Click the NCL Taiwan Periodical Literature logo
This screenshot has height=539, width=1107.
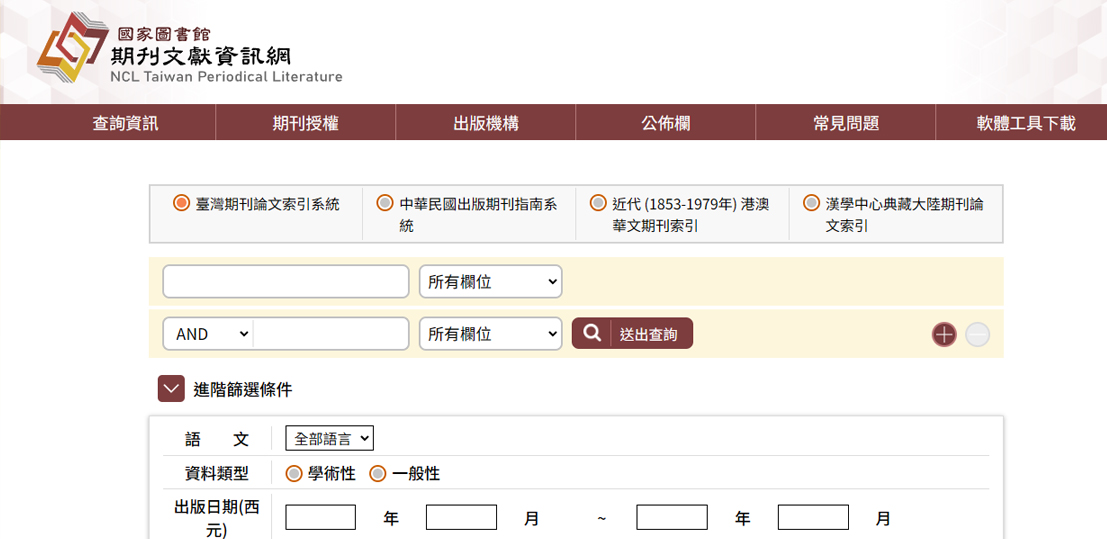pos(190,50)
